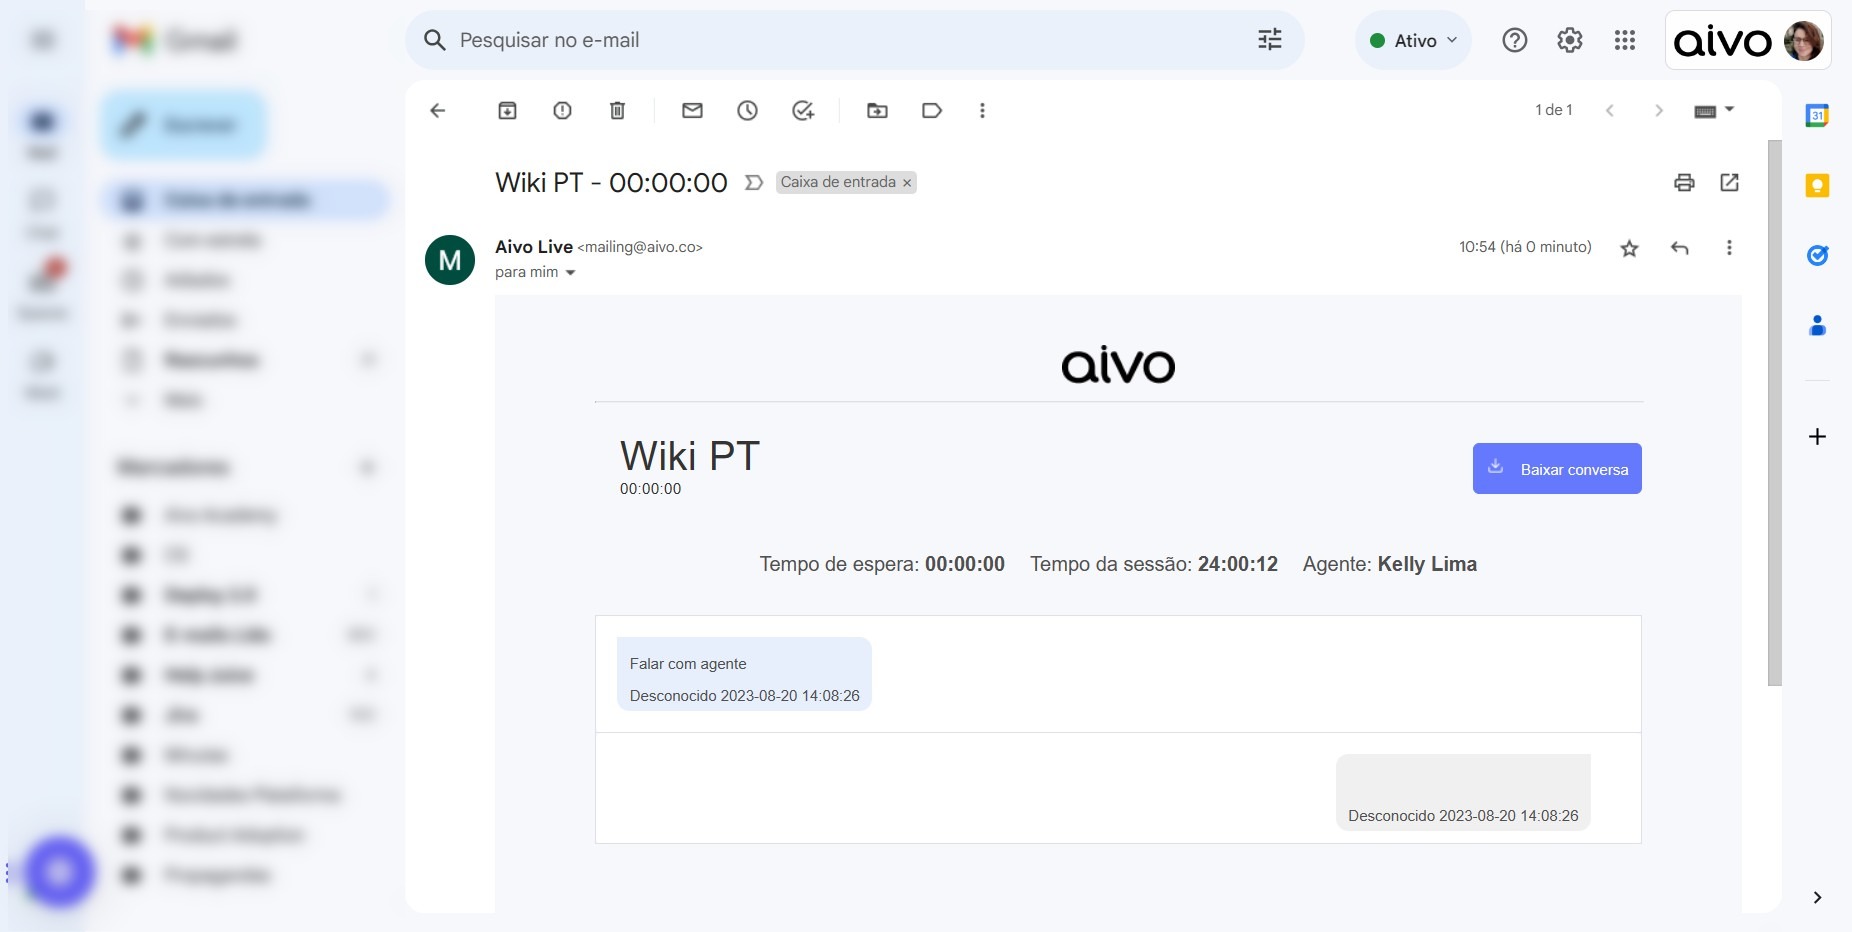Open Google Keep side panel
Viewport: 1852px width, 932px height.
(1817, 186)
